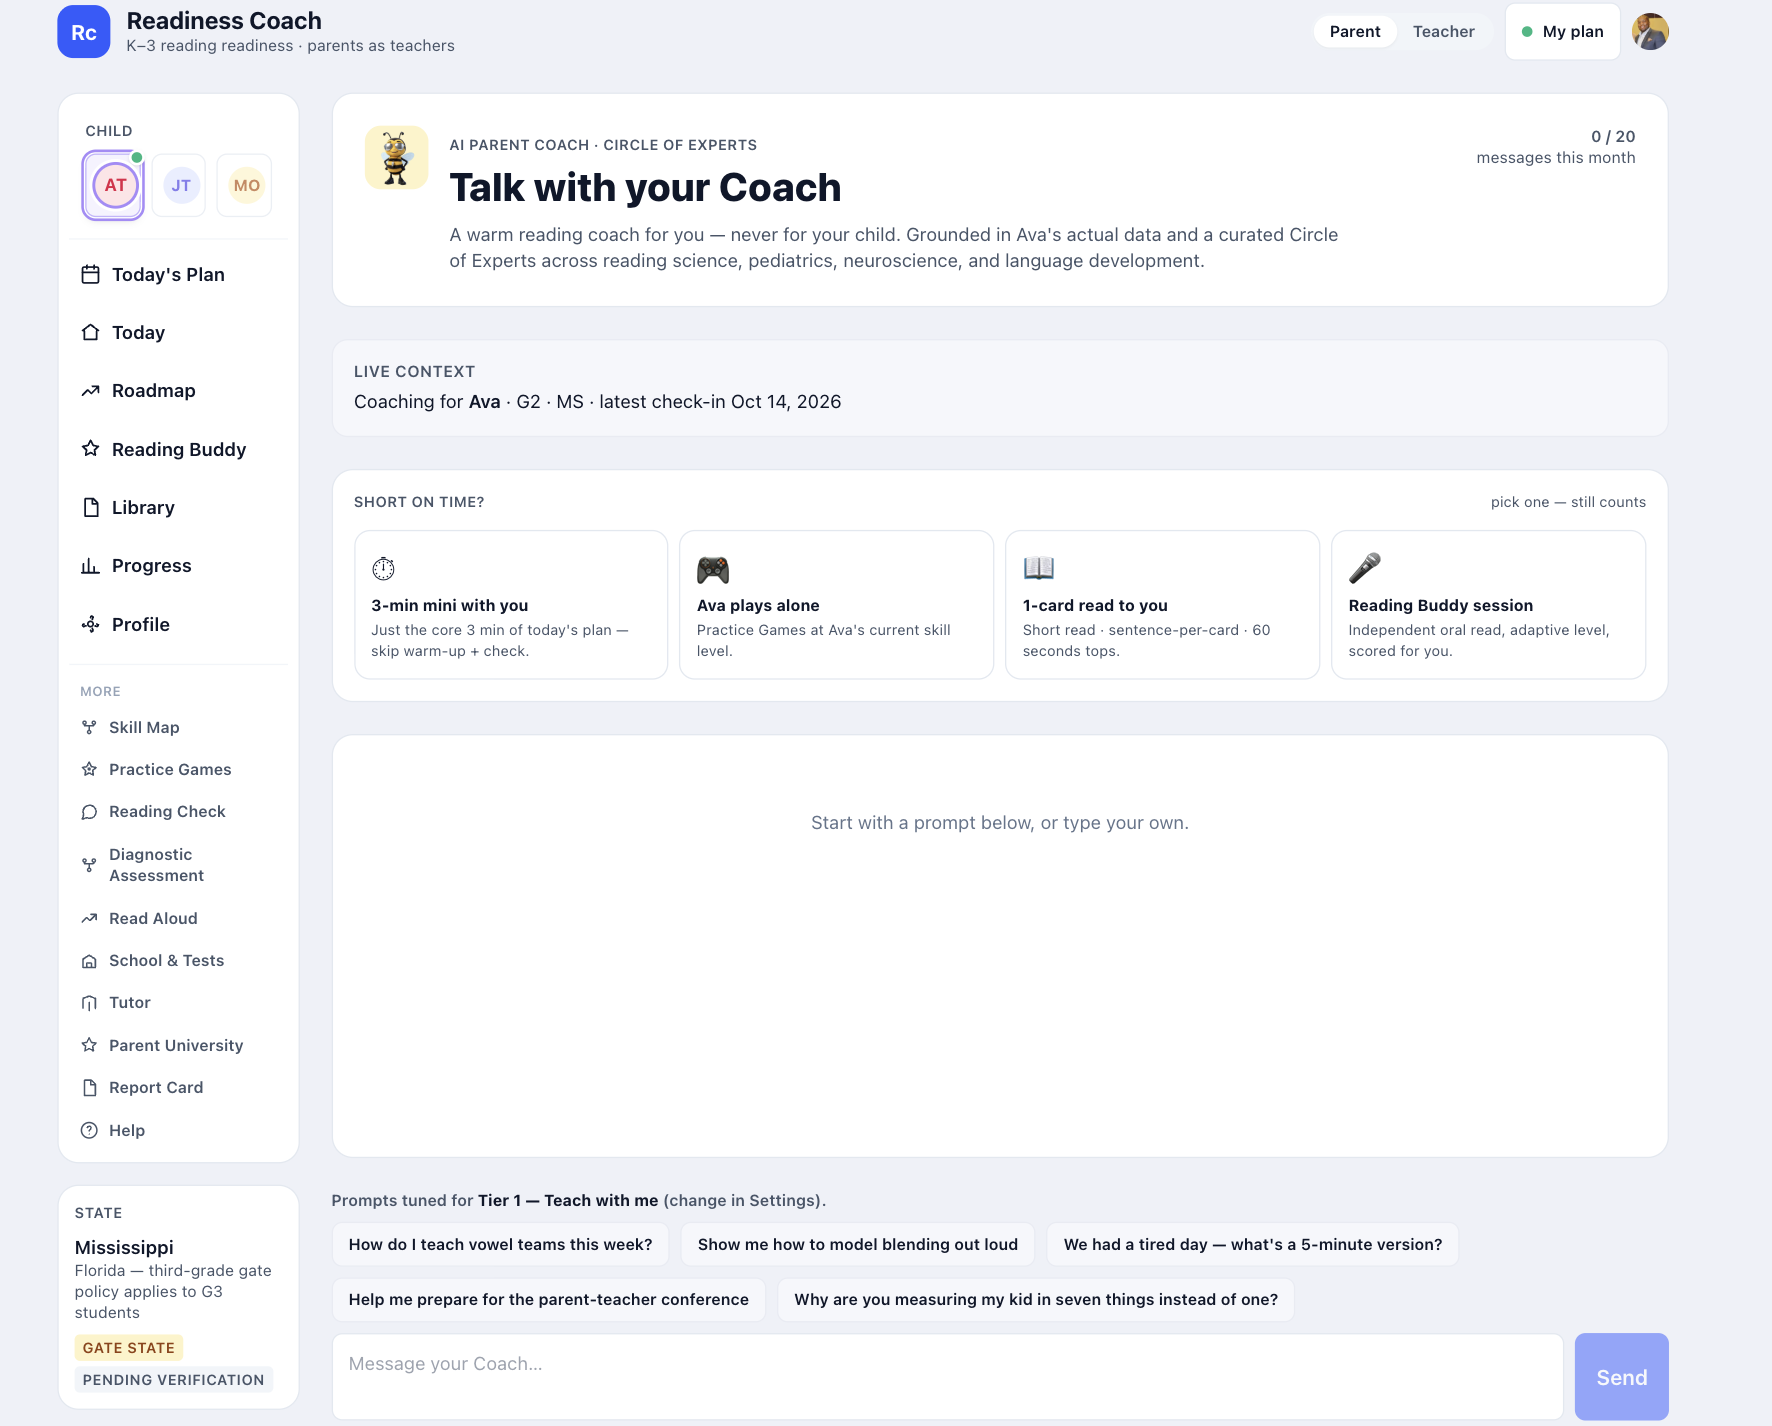Open Report Card
1772x1426 pixels.
pyautogui.click(x=178, y=1088)
